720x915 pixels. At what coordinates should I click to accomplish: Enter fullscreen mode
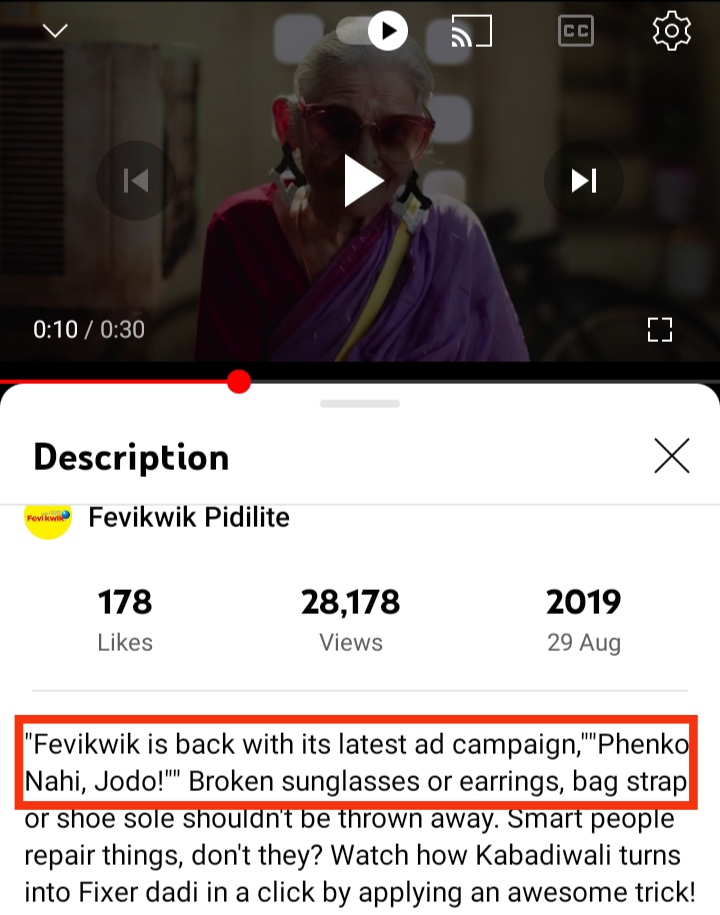(660, 330)
